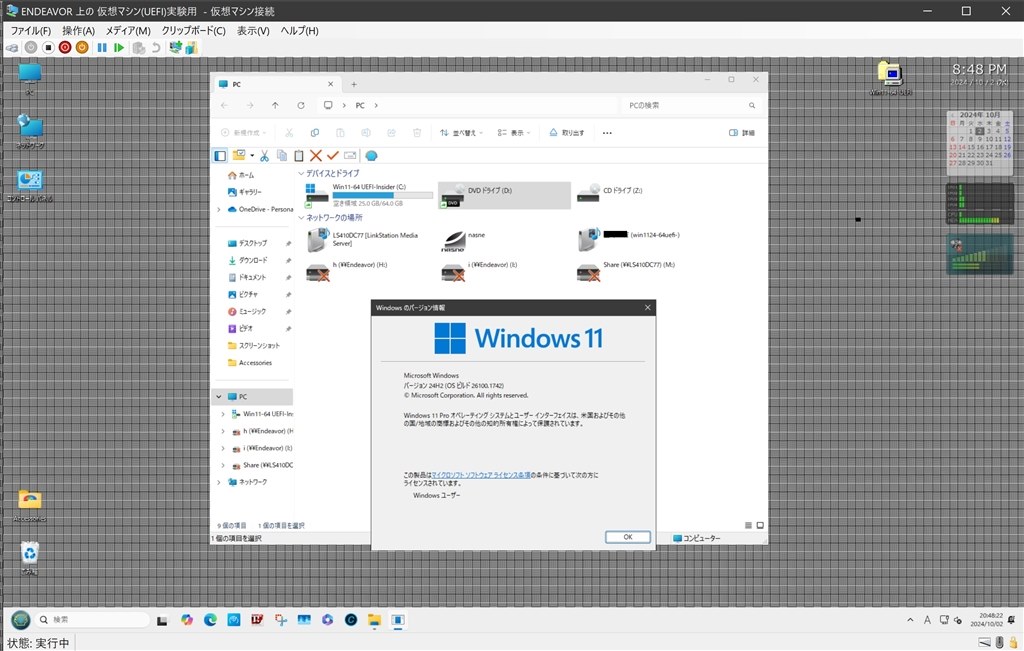Click the マイクロソフト ソフトウェア ライセンス条項 link
The height and width of the screenshot is (651, 1024).
pos(481,475)
